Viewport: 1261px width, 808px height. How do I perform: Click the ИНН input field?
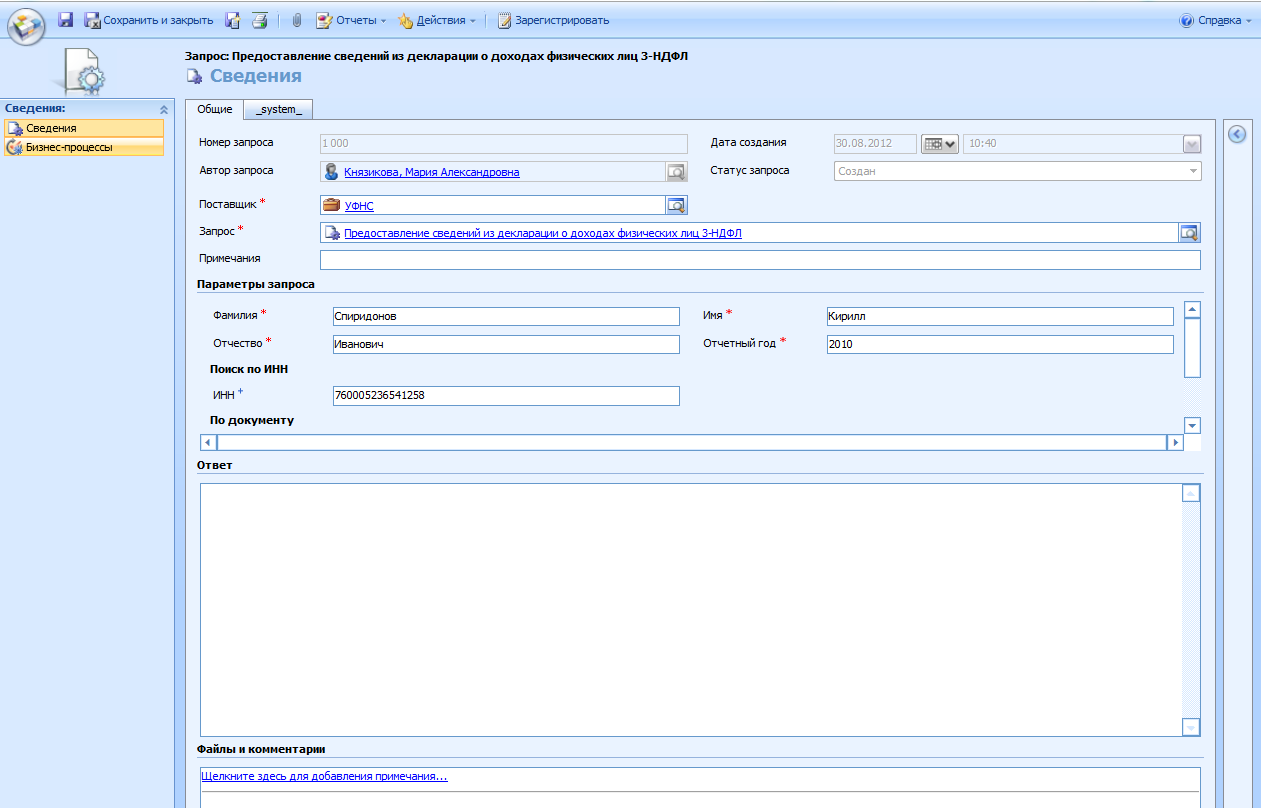click(505, 396)
